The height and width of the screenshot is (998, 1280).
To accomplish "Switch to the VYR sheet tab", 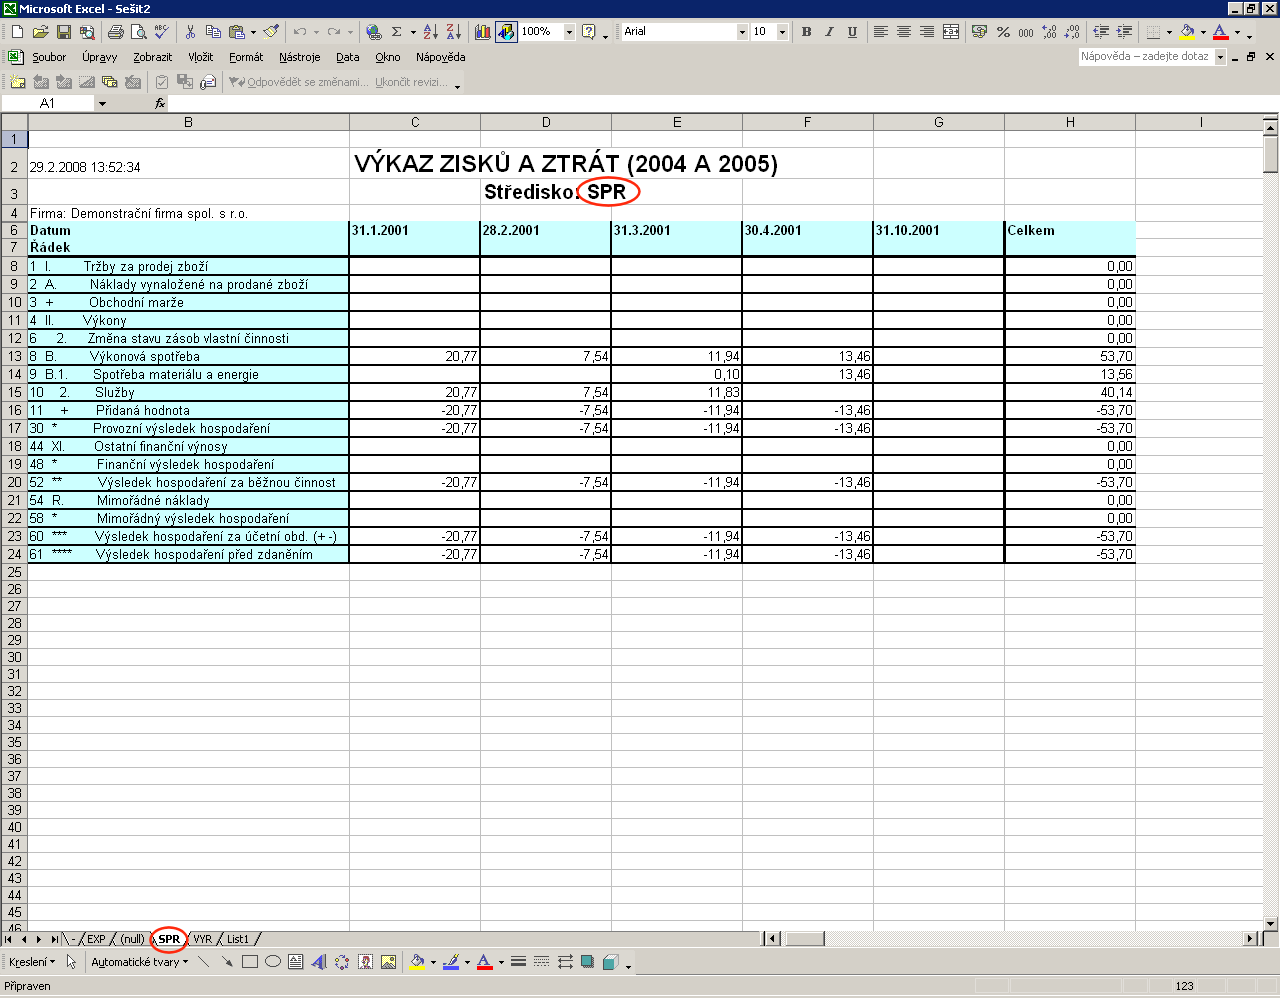I will (x=203, y=939).
